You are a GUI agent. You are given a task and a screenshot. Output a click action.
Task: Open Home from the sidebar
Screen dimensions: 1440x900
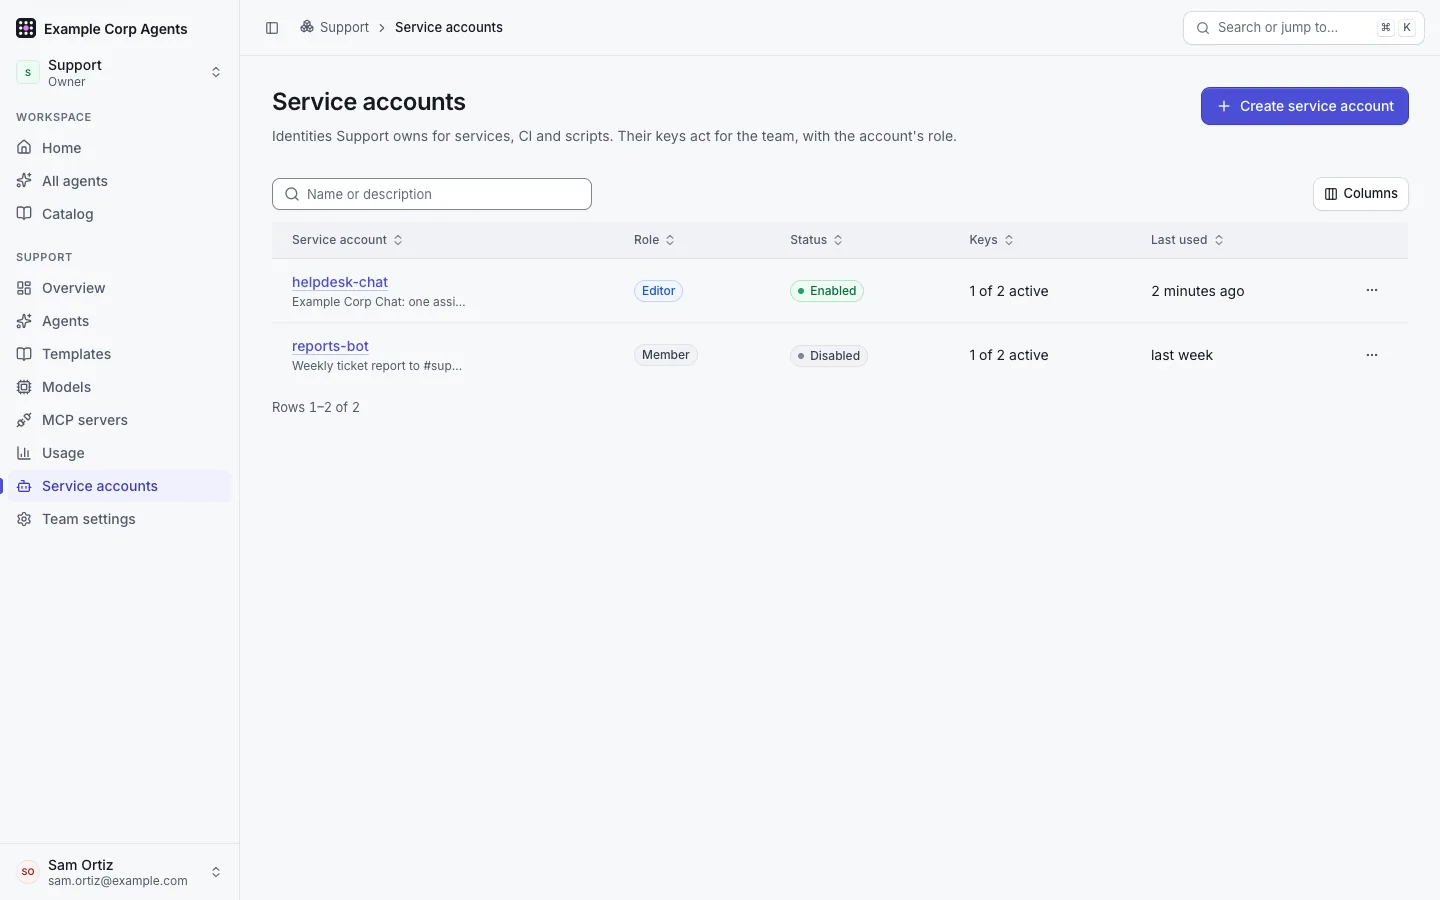120,148
